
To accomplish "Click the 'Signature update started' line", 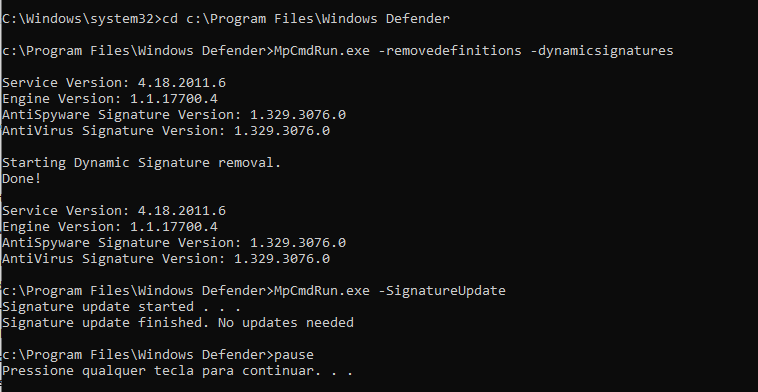I will click(x=121, y=306).
